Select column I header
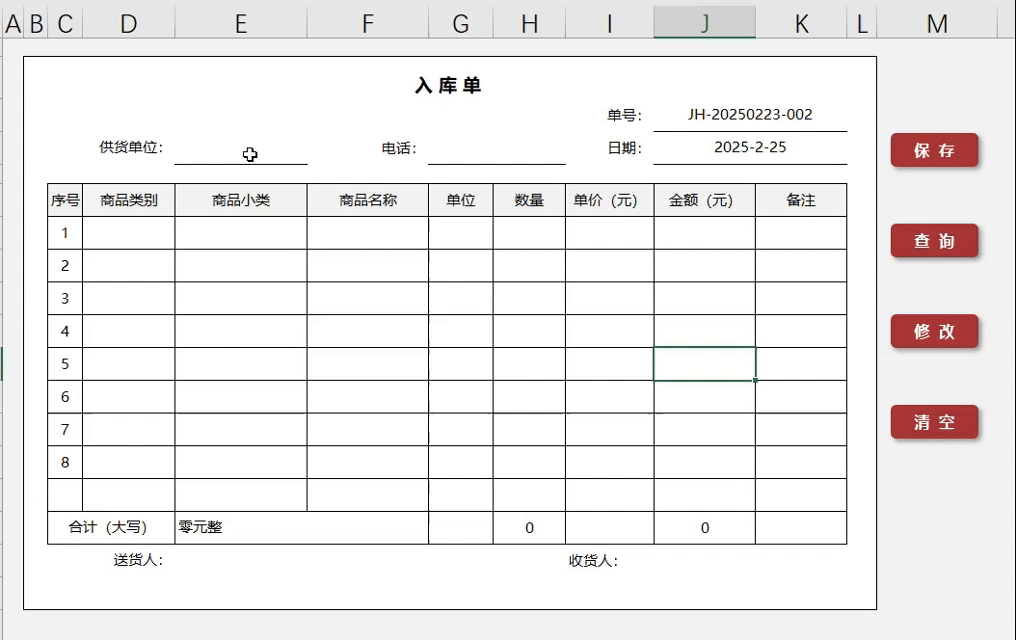This screenshot has height=640, width=1016. [x=609, y=24]
